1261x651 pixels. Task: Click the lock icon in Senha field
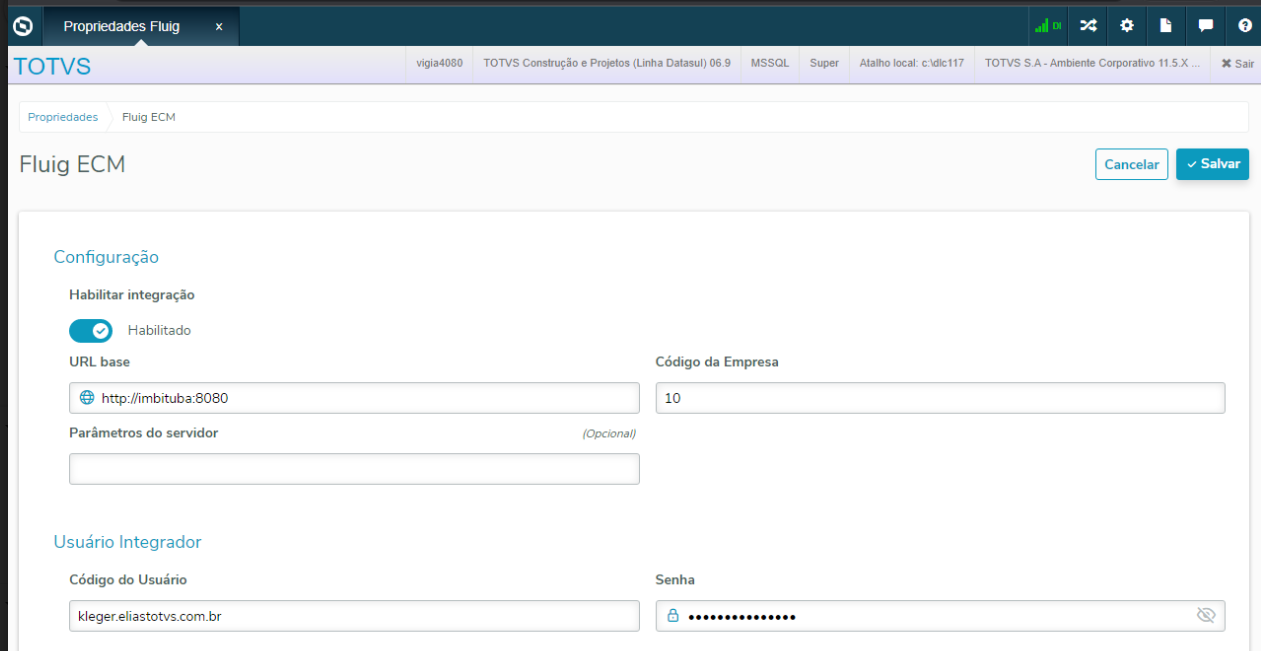[673, 616]
